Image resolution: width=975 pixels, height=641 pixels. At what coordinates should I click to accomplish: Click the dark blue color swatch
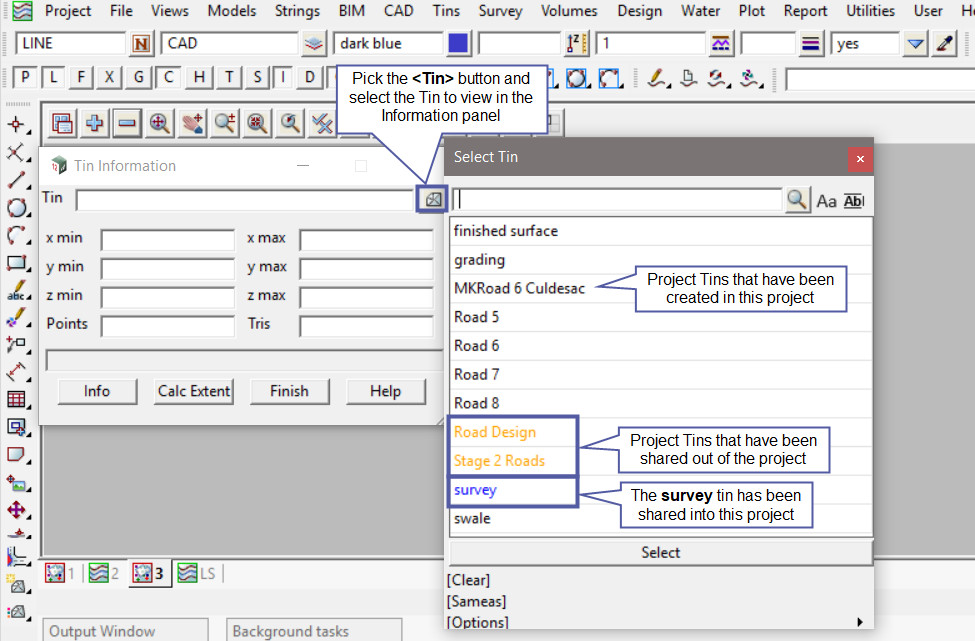click(458, 44)
